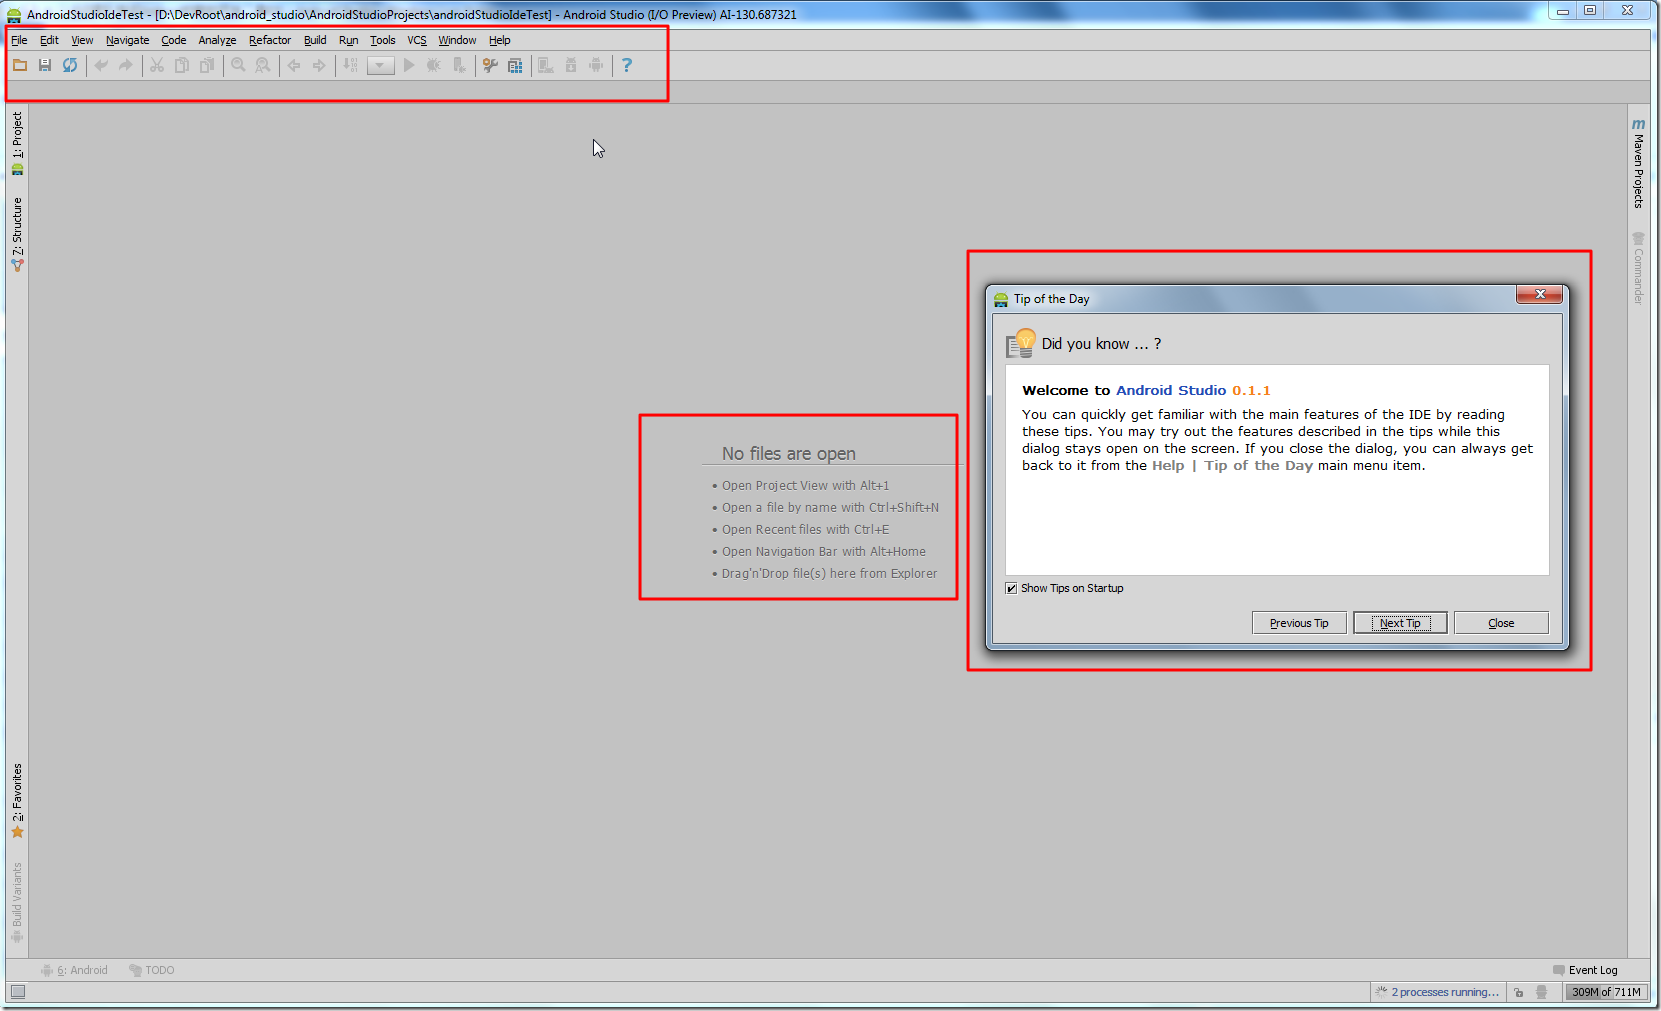
Task: Click the Forward navigation arrow
Action: [x=319, y=65]
